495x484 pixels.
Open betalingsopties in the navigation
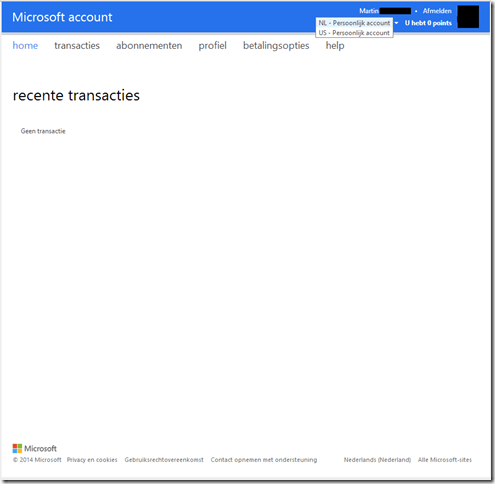276,45
